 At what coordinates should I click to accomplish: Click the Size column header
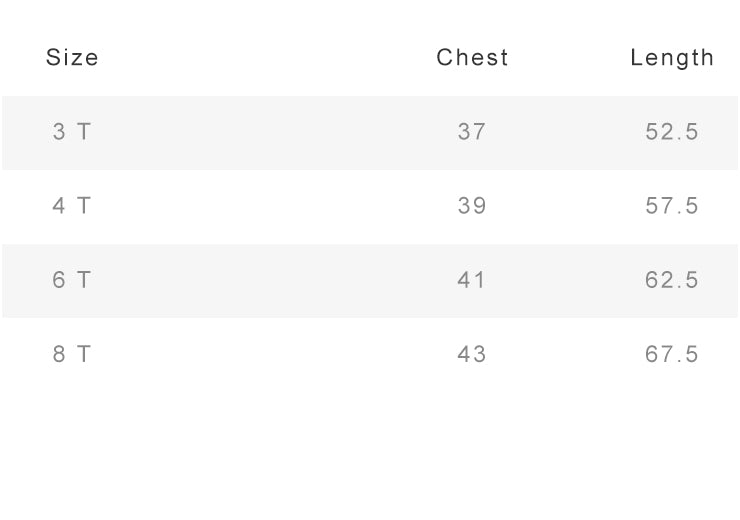[x=72, y=58]
